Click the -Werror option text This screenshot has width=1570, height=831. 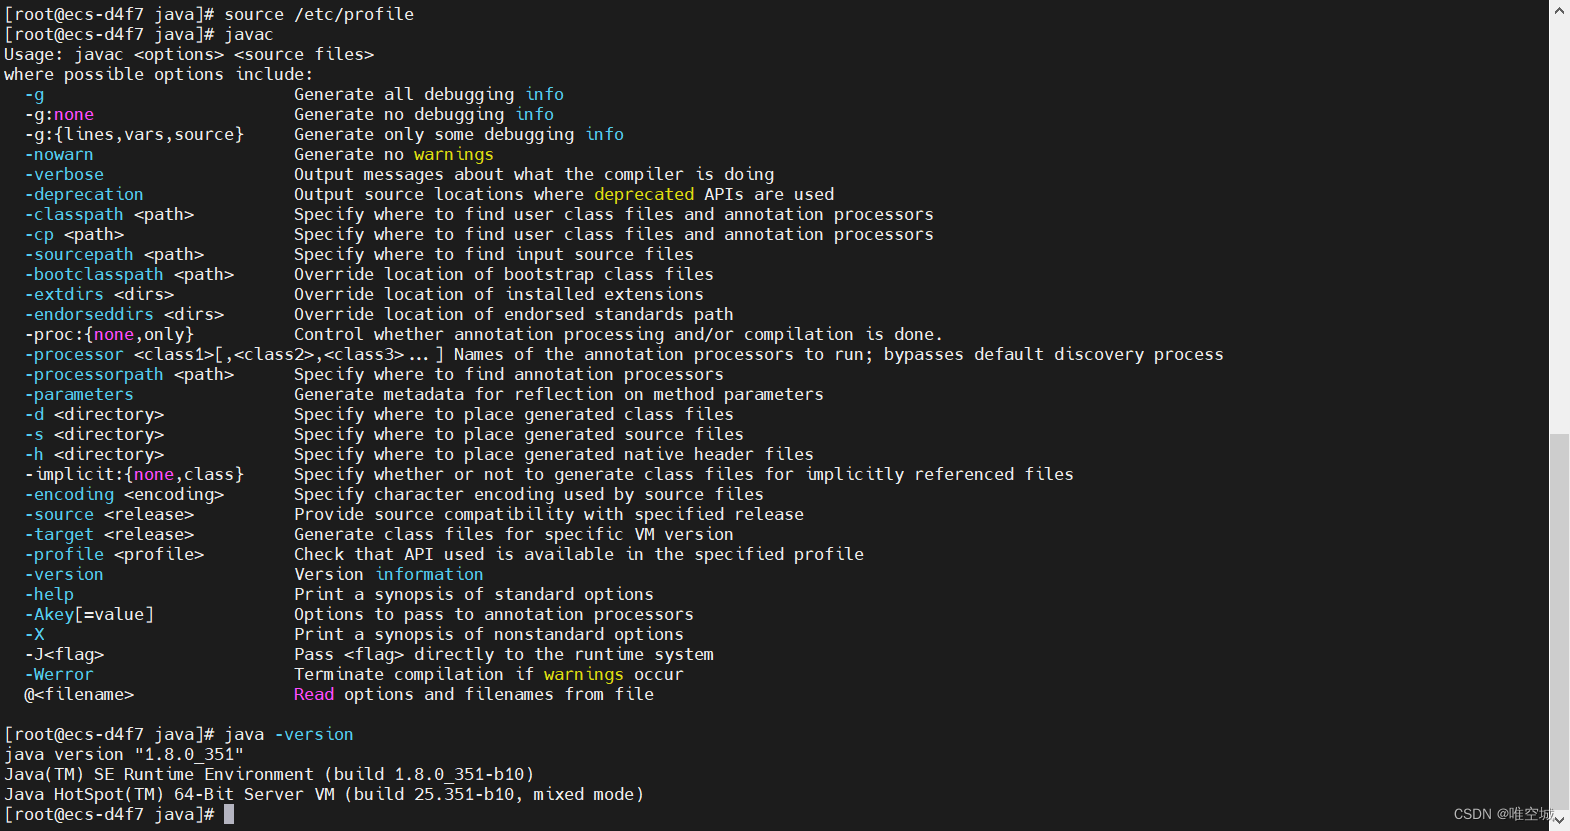[x=59, y=674]
